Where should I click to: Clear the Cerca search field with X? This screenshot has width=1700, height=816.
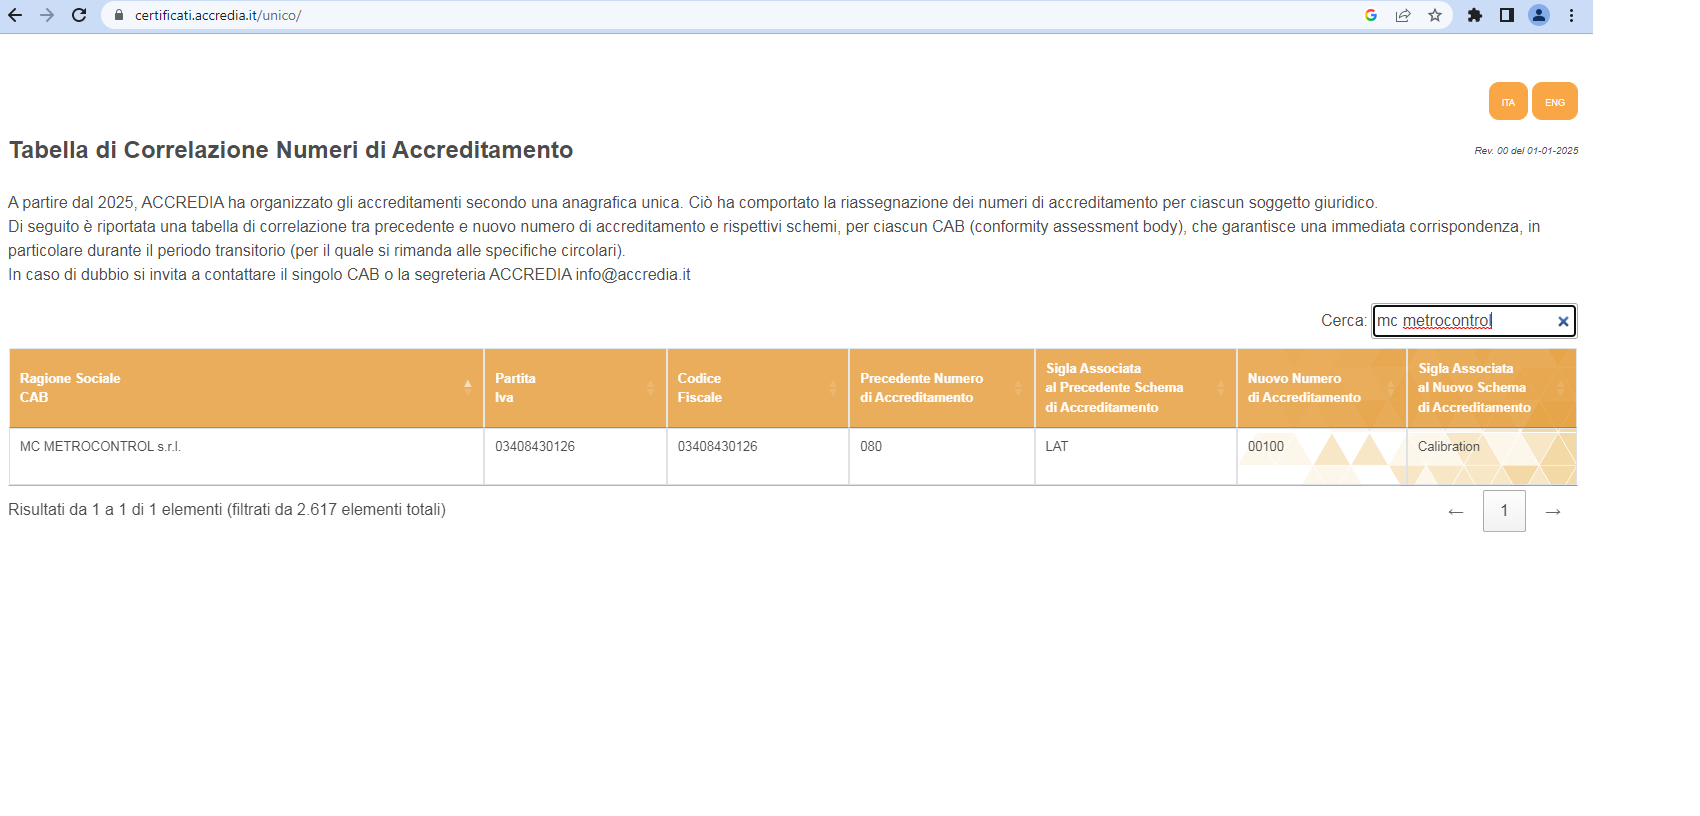[1563, 321]
